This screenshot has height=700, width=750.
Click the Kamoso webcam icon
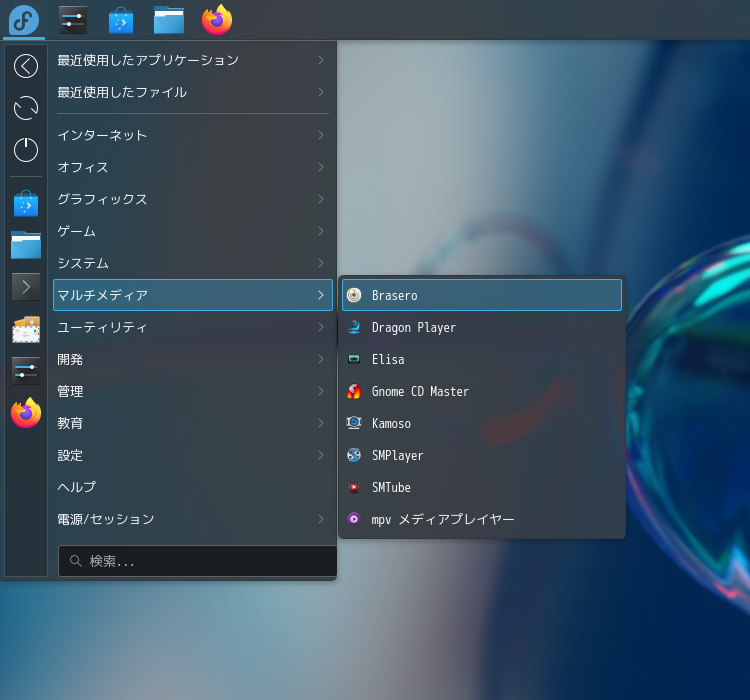(x=354, y=423)
